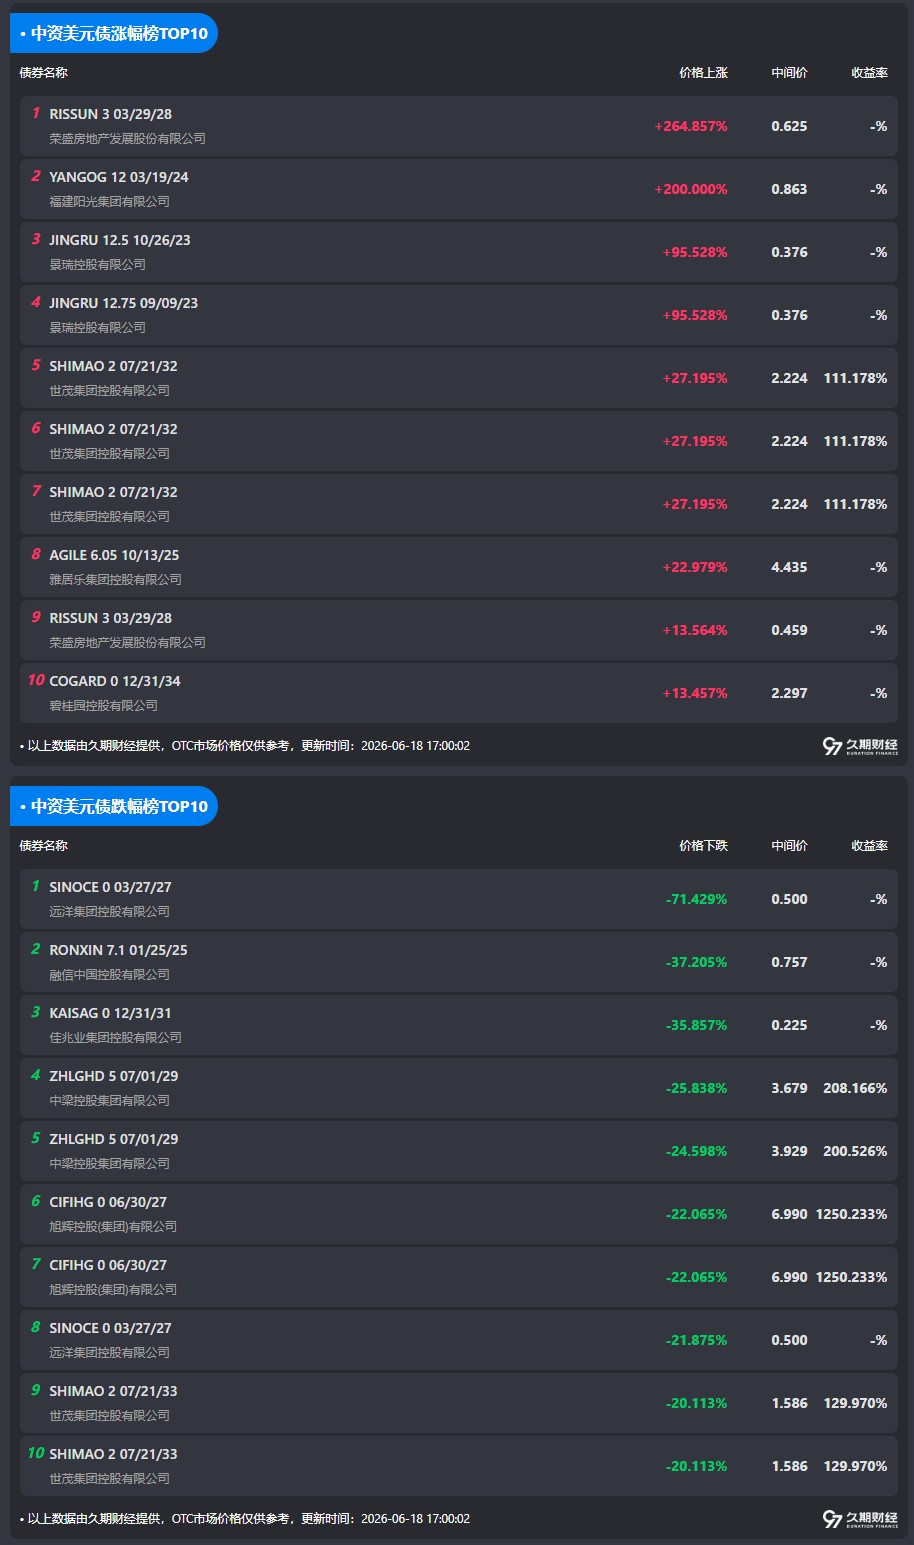Open bond JINGRU 12.5 10/26/23

pos(120,240)
